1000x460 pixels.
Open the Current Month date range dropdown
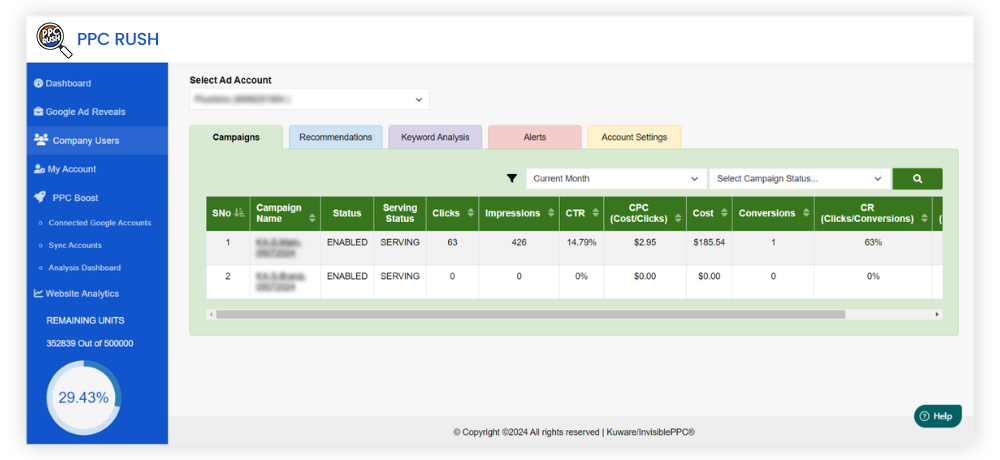(x=616, y=179)
